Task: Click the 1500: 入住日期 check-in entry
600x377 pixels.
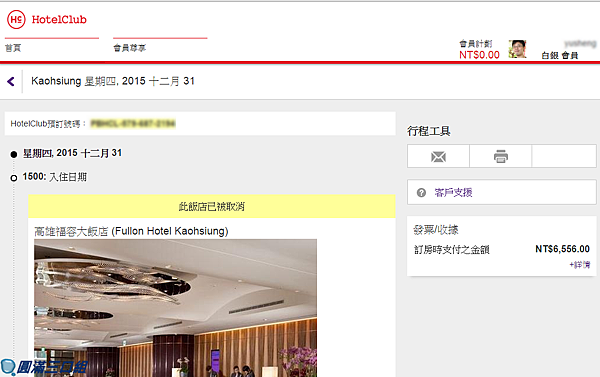Action: tap(55, 177)
